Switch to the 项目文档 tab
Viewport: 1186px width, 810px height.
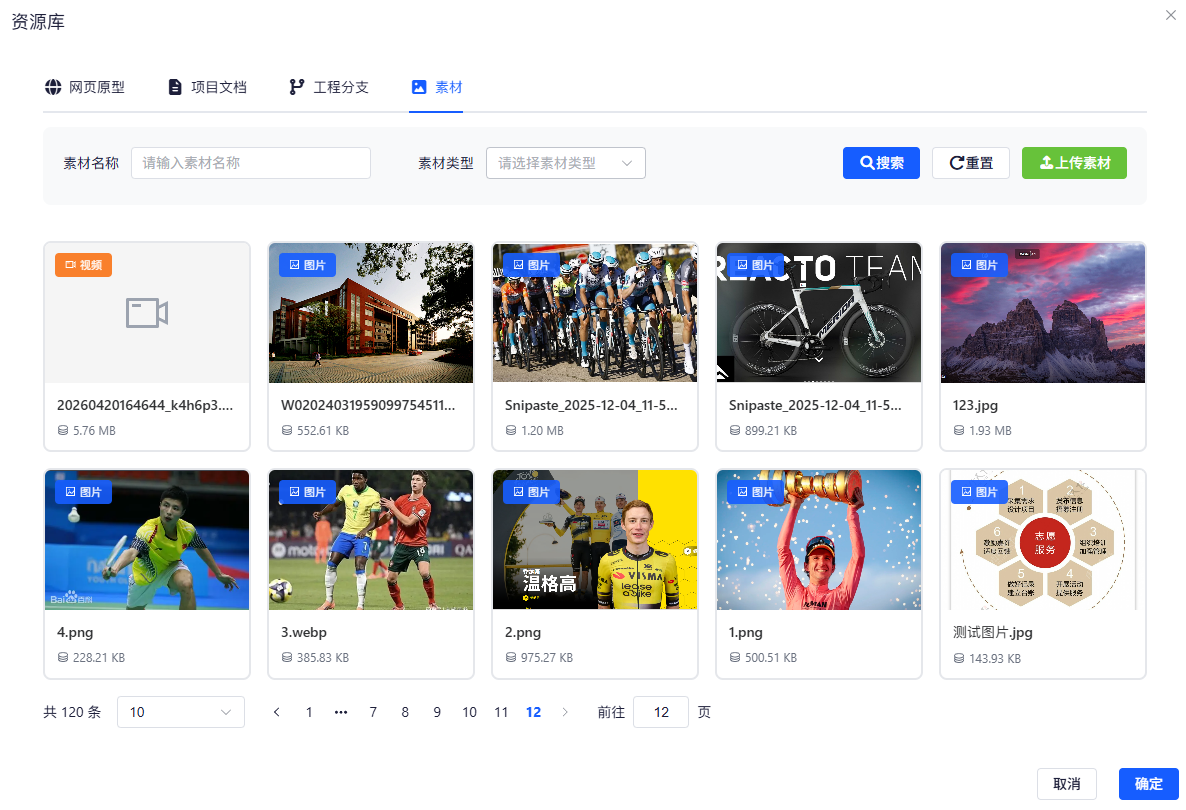click(207, 87)
